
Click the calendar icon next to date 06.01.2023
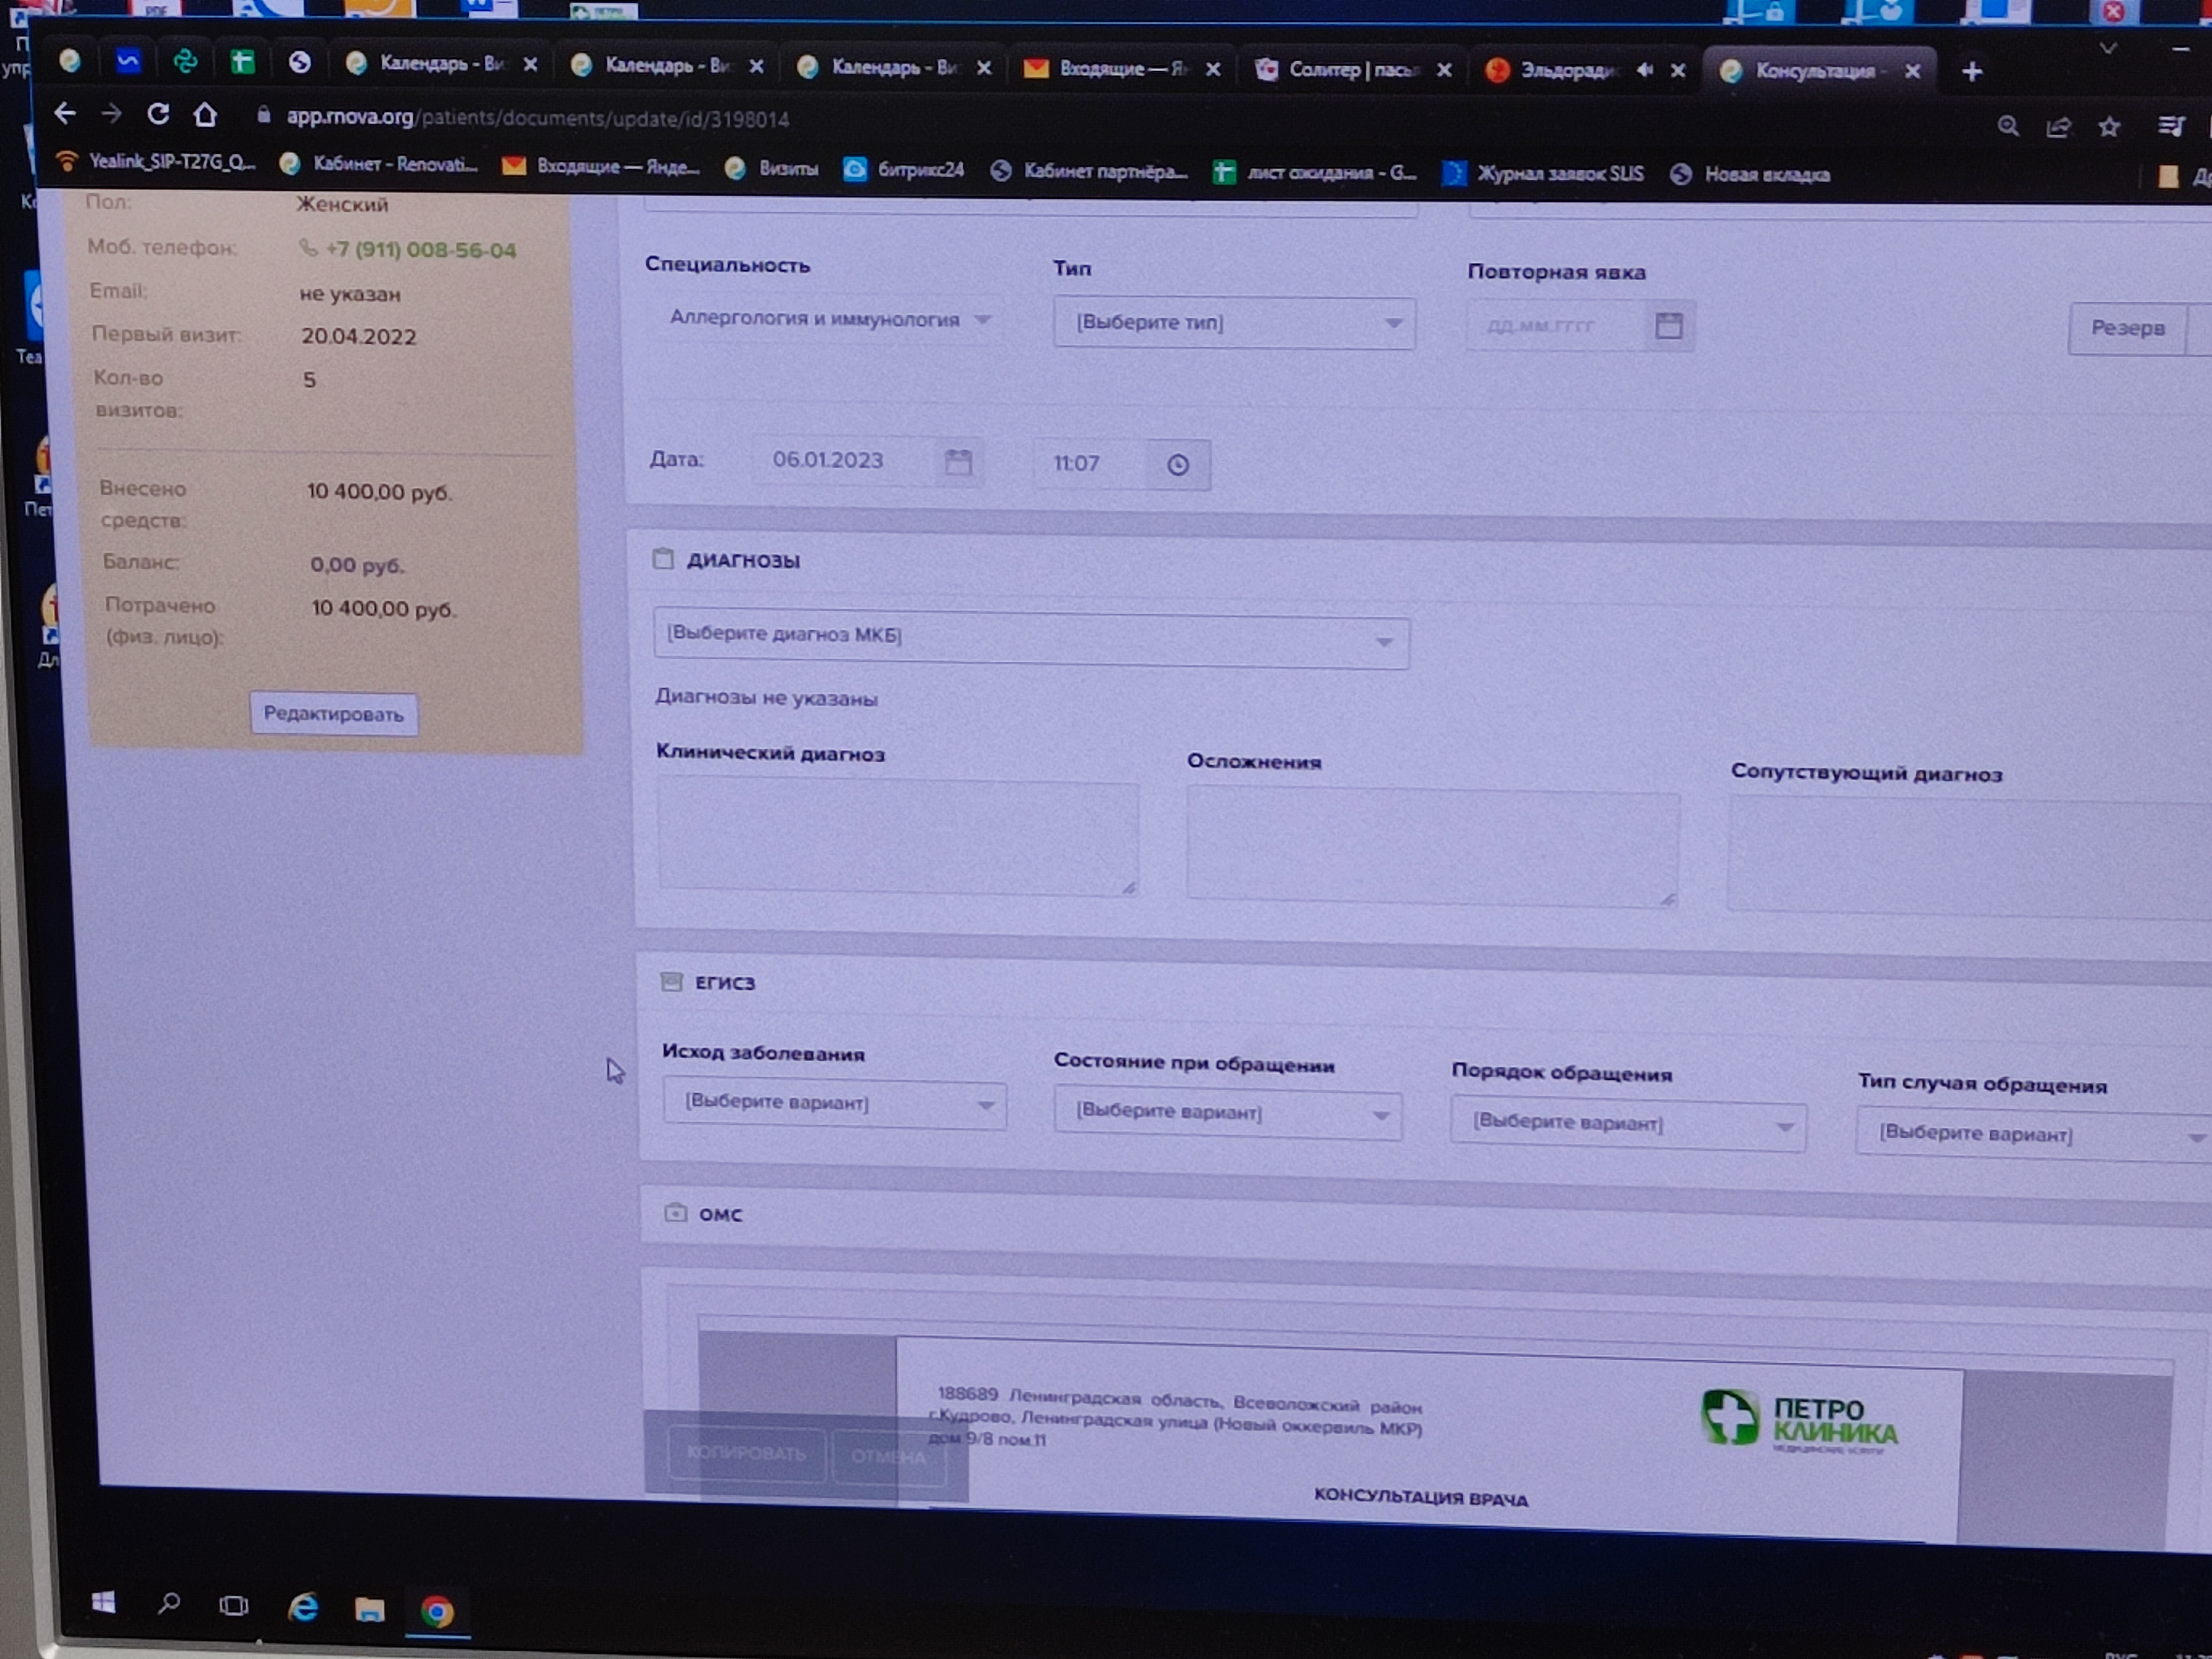tap(958, 462)
